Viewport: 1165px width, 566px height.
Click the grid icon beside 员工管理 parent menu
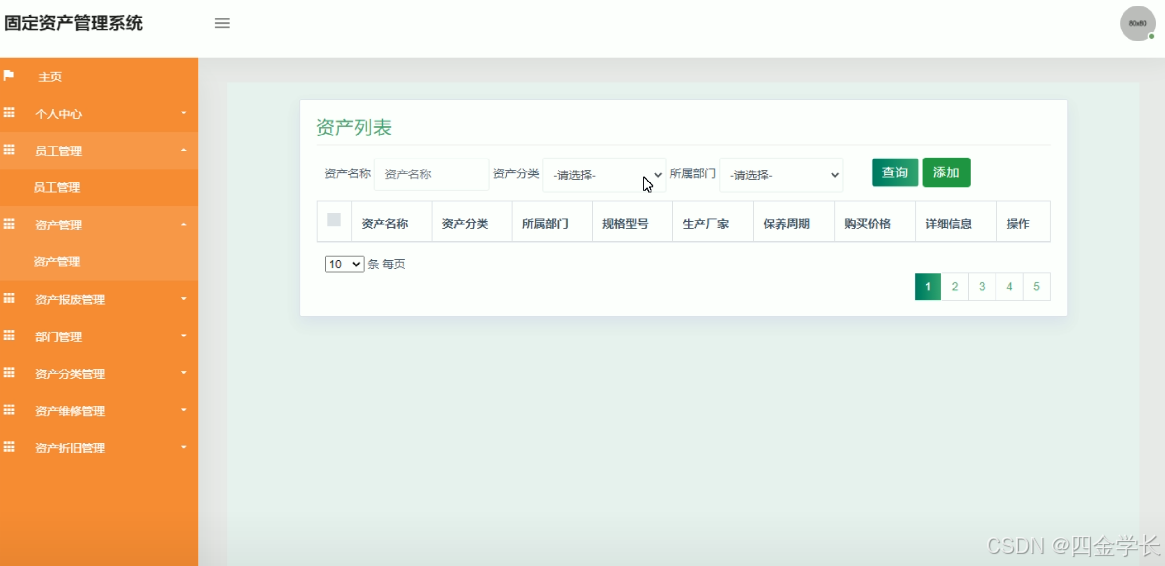[x=9, y=150]
